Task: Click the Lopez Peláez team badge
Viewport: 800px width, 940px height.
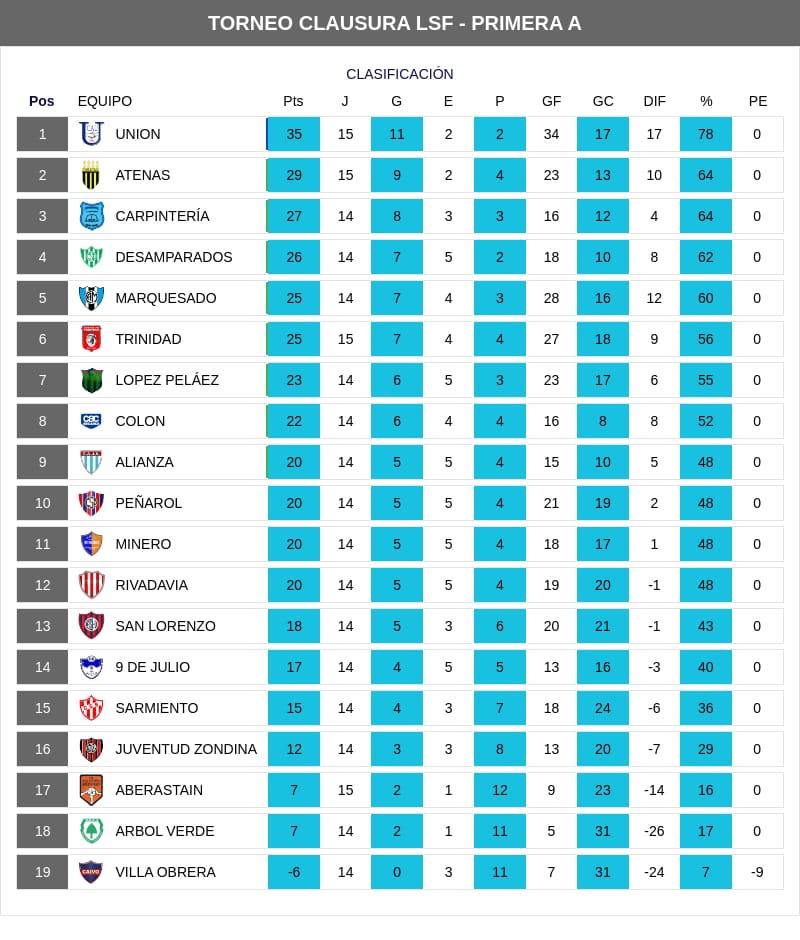Action: [92, 380]
